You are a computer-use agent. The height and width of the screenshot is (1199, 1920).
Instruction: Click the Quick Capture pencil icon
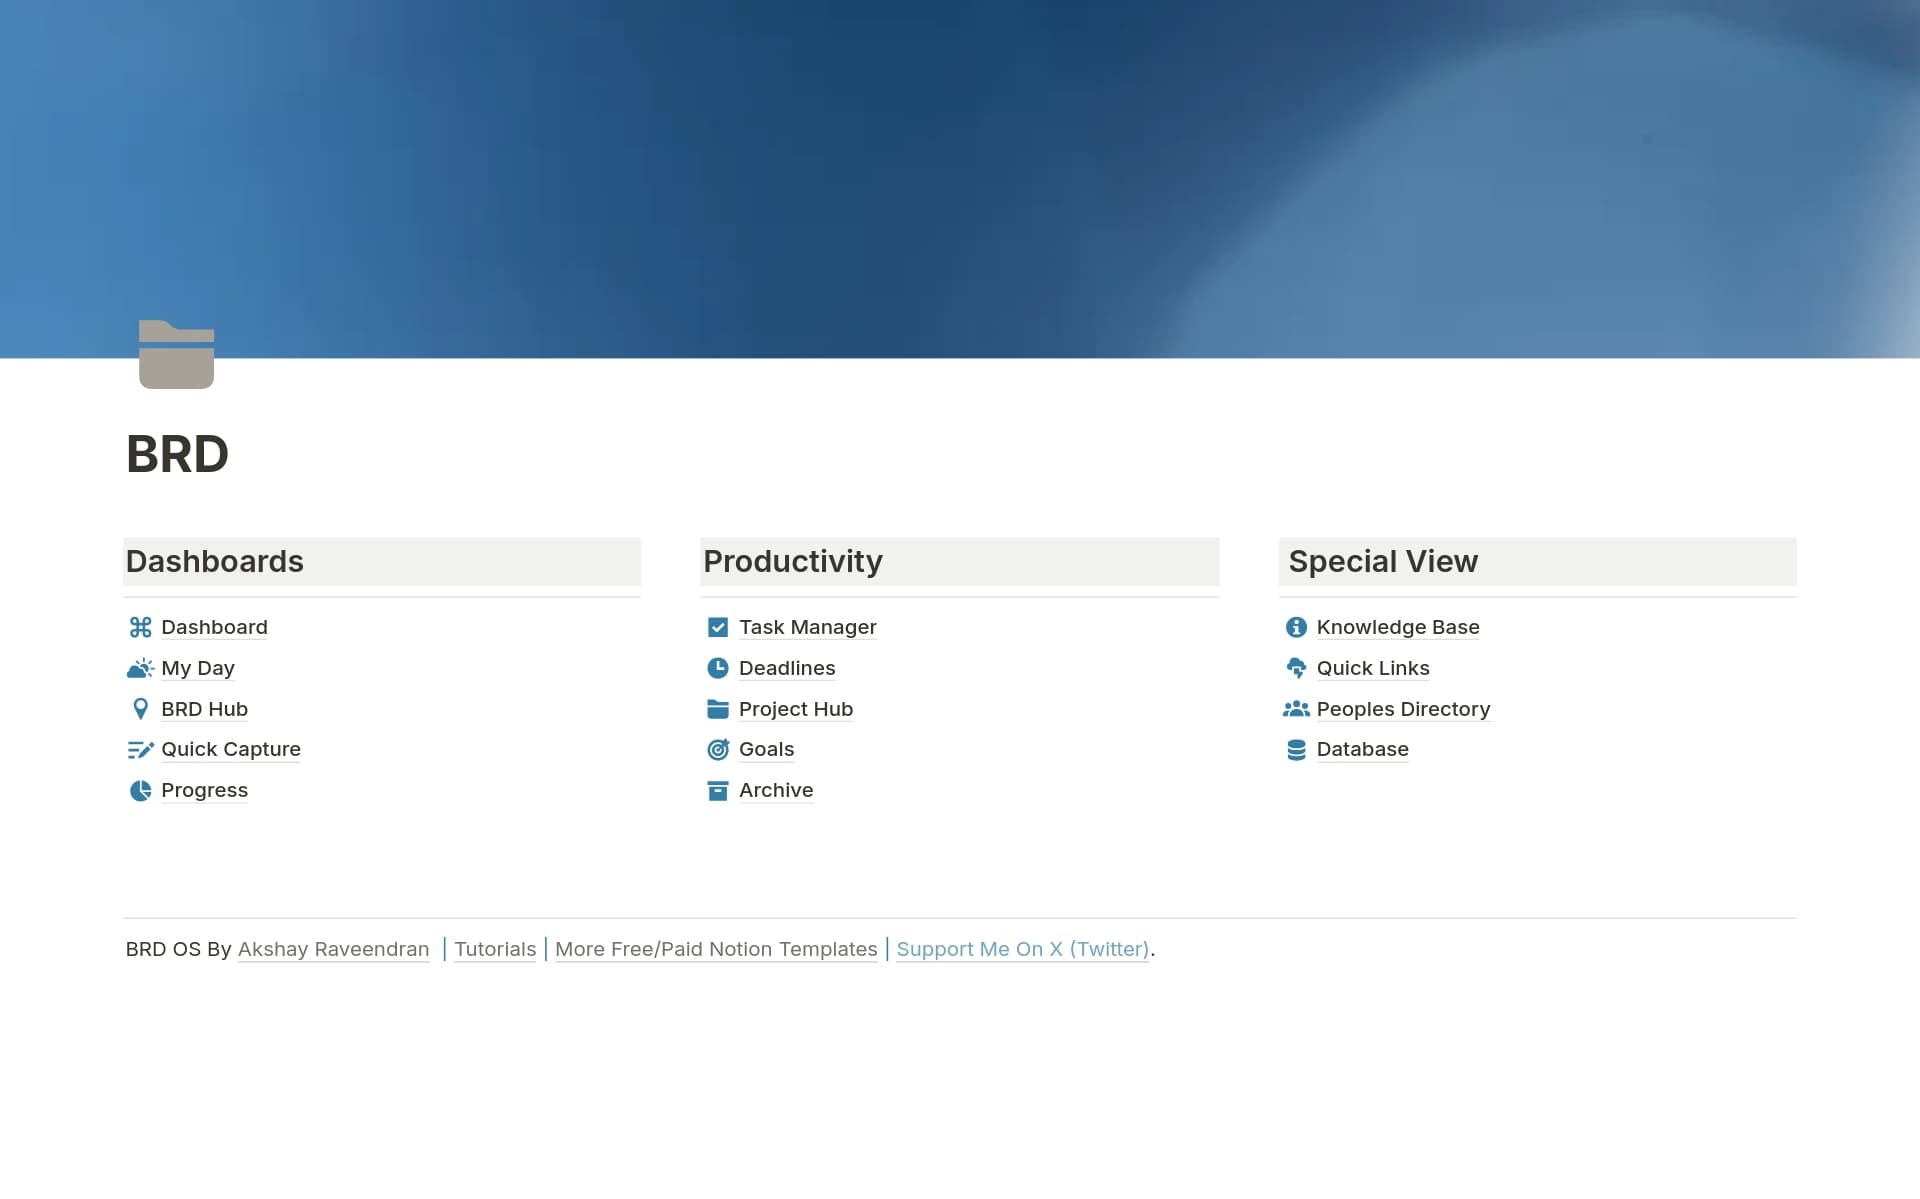[x=140, y=749]
